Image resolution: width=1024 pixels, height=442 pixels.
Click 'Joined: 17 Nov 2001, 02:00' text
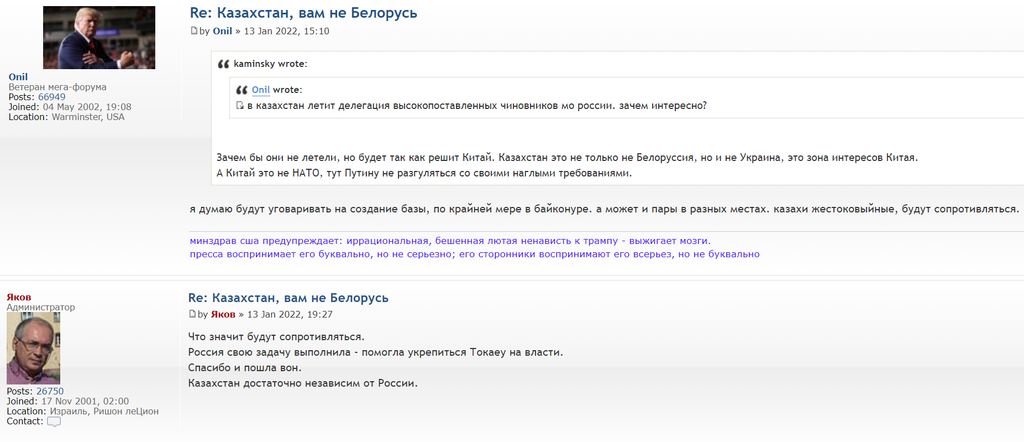68,402
